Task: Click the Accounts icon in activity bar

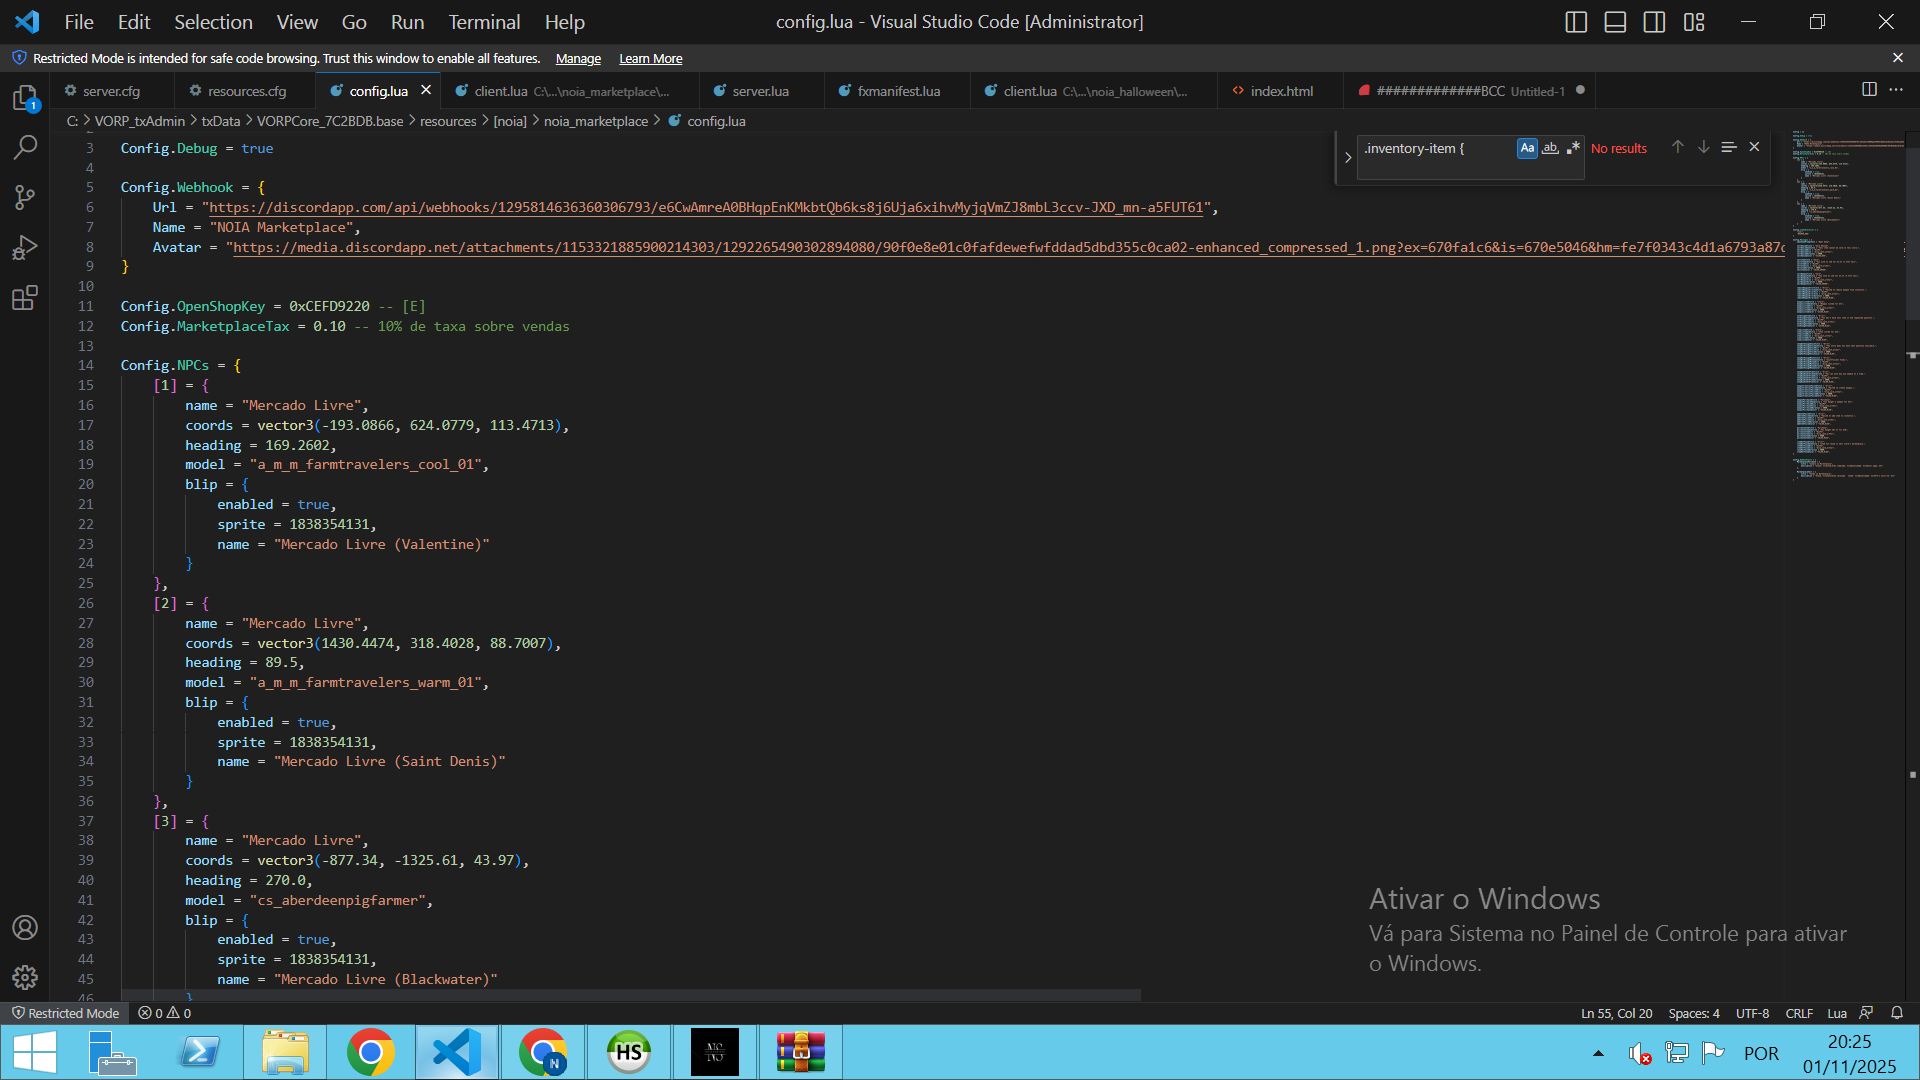Action: pyautogui.click(x=25, y=927)
